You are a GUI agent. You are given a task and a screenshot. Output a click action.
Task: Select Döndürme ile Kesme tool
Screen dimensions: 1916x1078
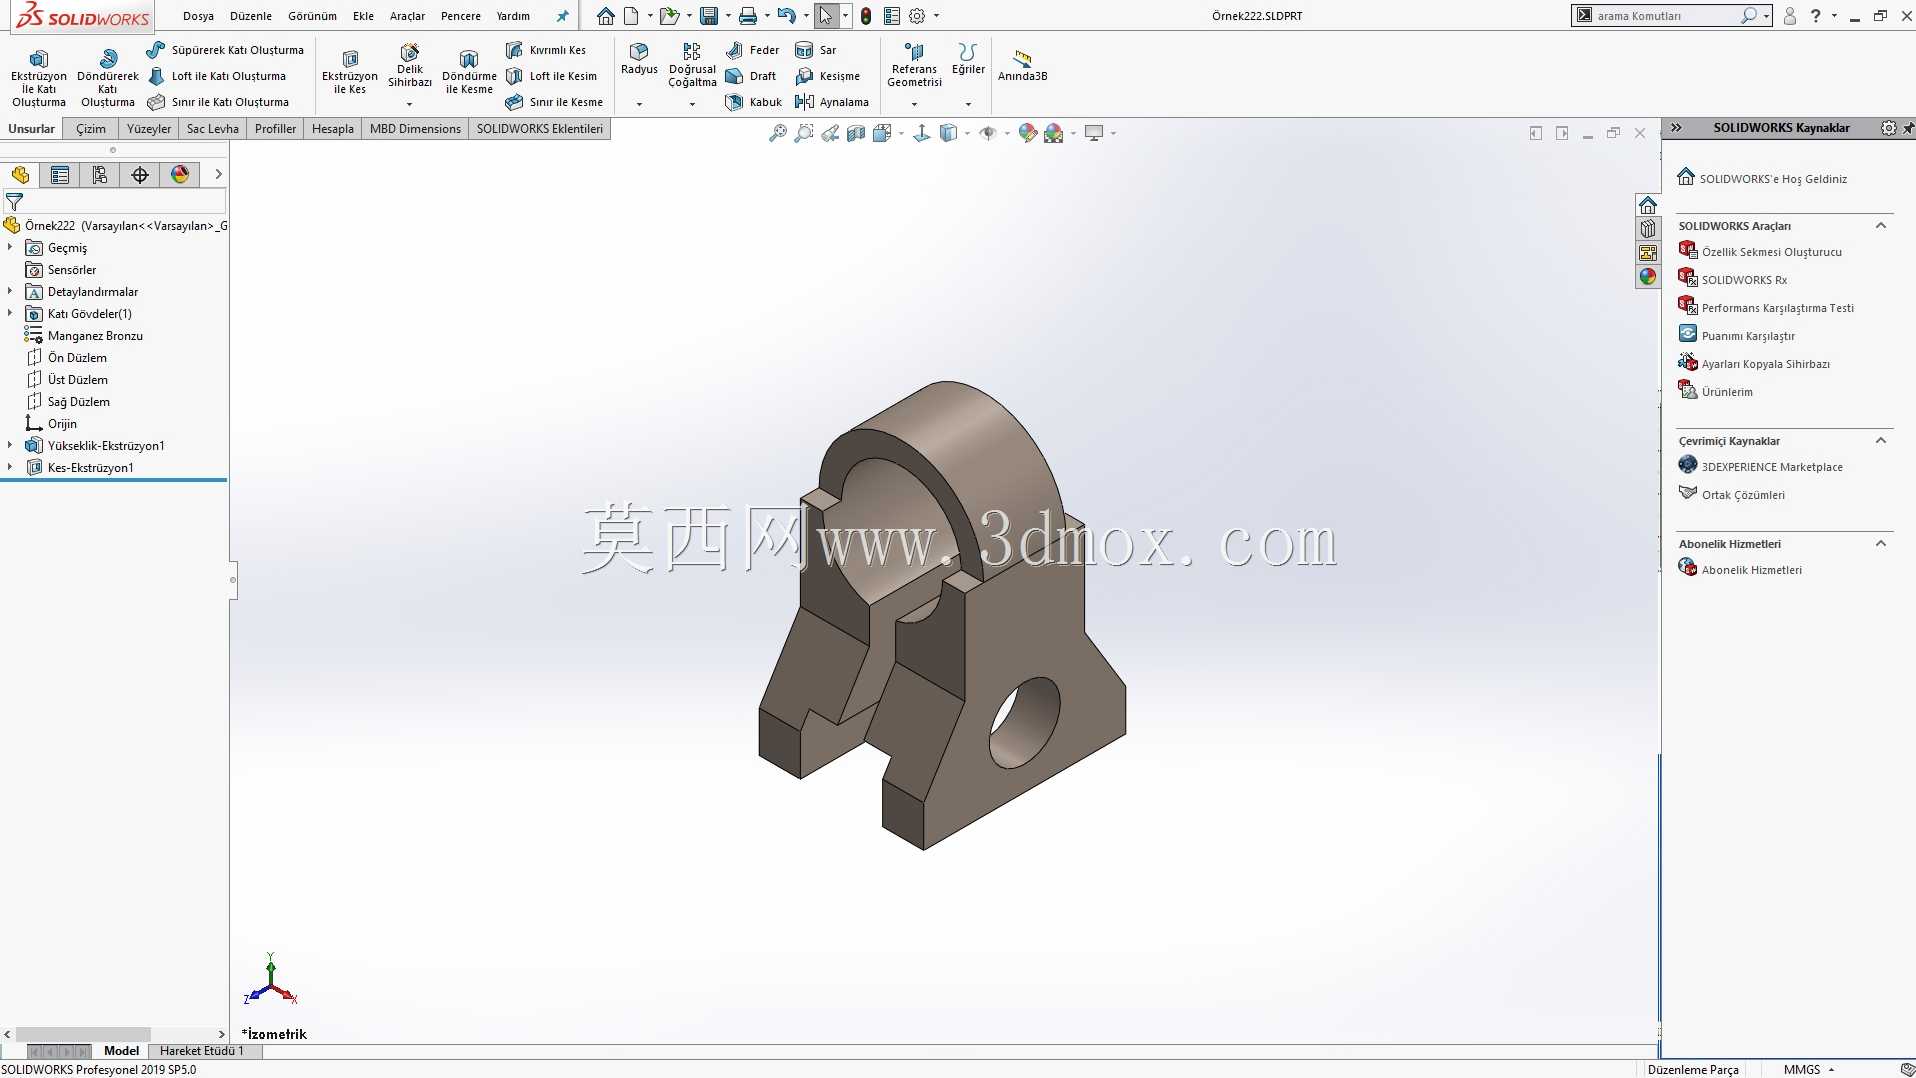coord(469,72)
